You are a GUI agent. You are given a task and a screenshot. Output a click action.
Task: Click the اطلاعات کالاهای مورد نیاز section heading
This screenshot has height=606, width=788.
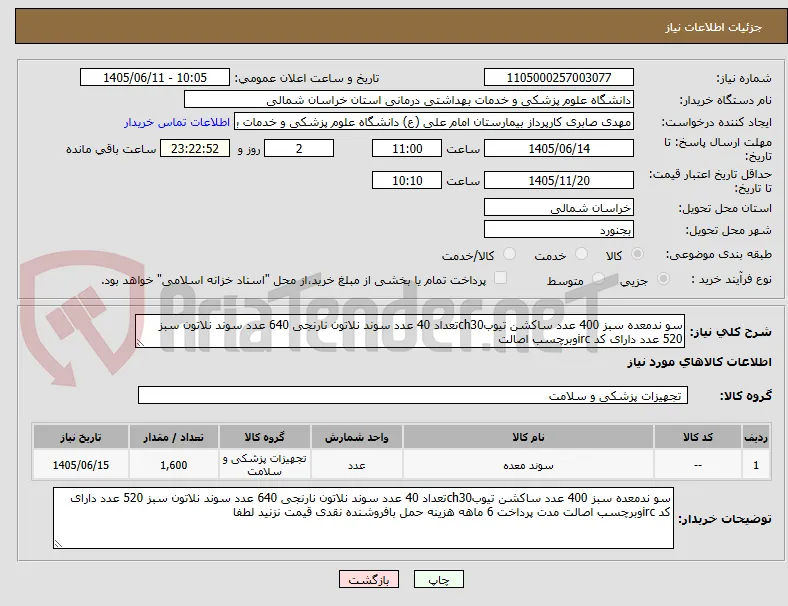click(699, 362)
